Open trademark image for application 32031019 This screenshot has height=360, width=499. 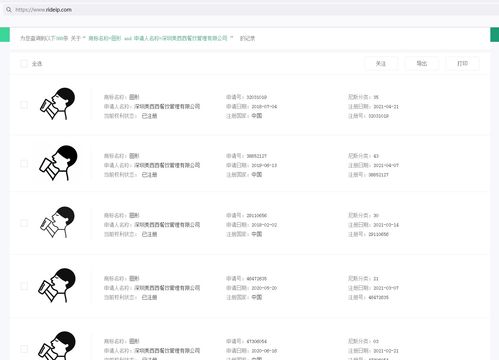coord(57,104)
